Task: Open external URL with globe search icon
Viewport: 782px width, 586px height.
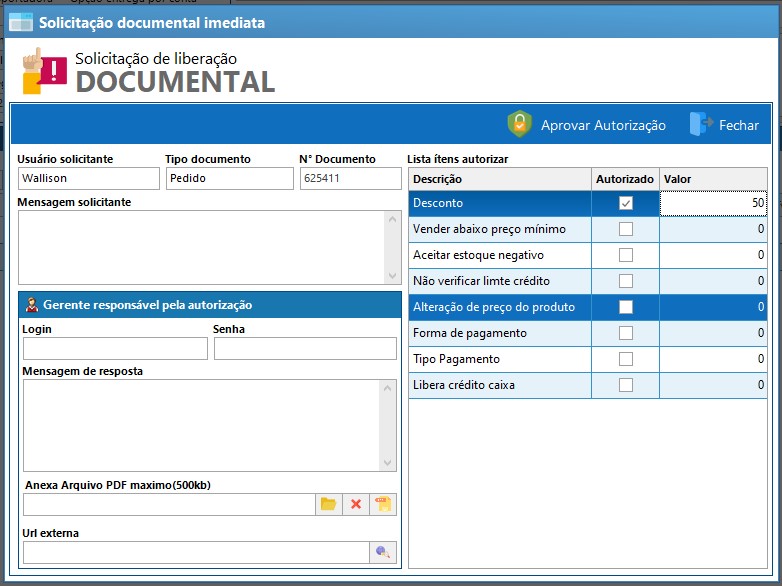Action: tap(383, 552)
